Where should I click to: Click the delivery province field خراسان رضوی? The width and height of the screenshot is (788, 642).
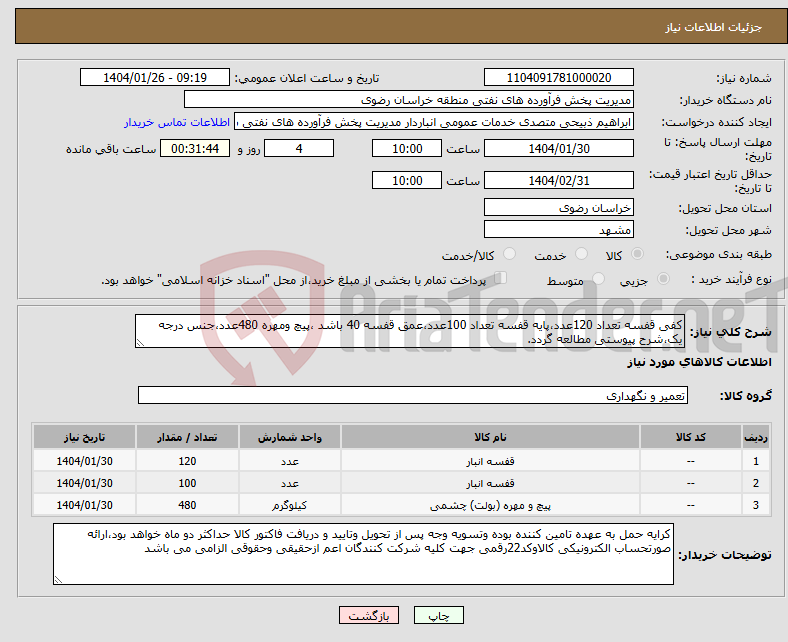click(x=558, y=207)
